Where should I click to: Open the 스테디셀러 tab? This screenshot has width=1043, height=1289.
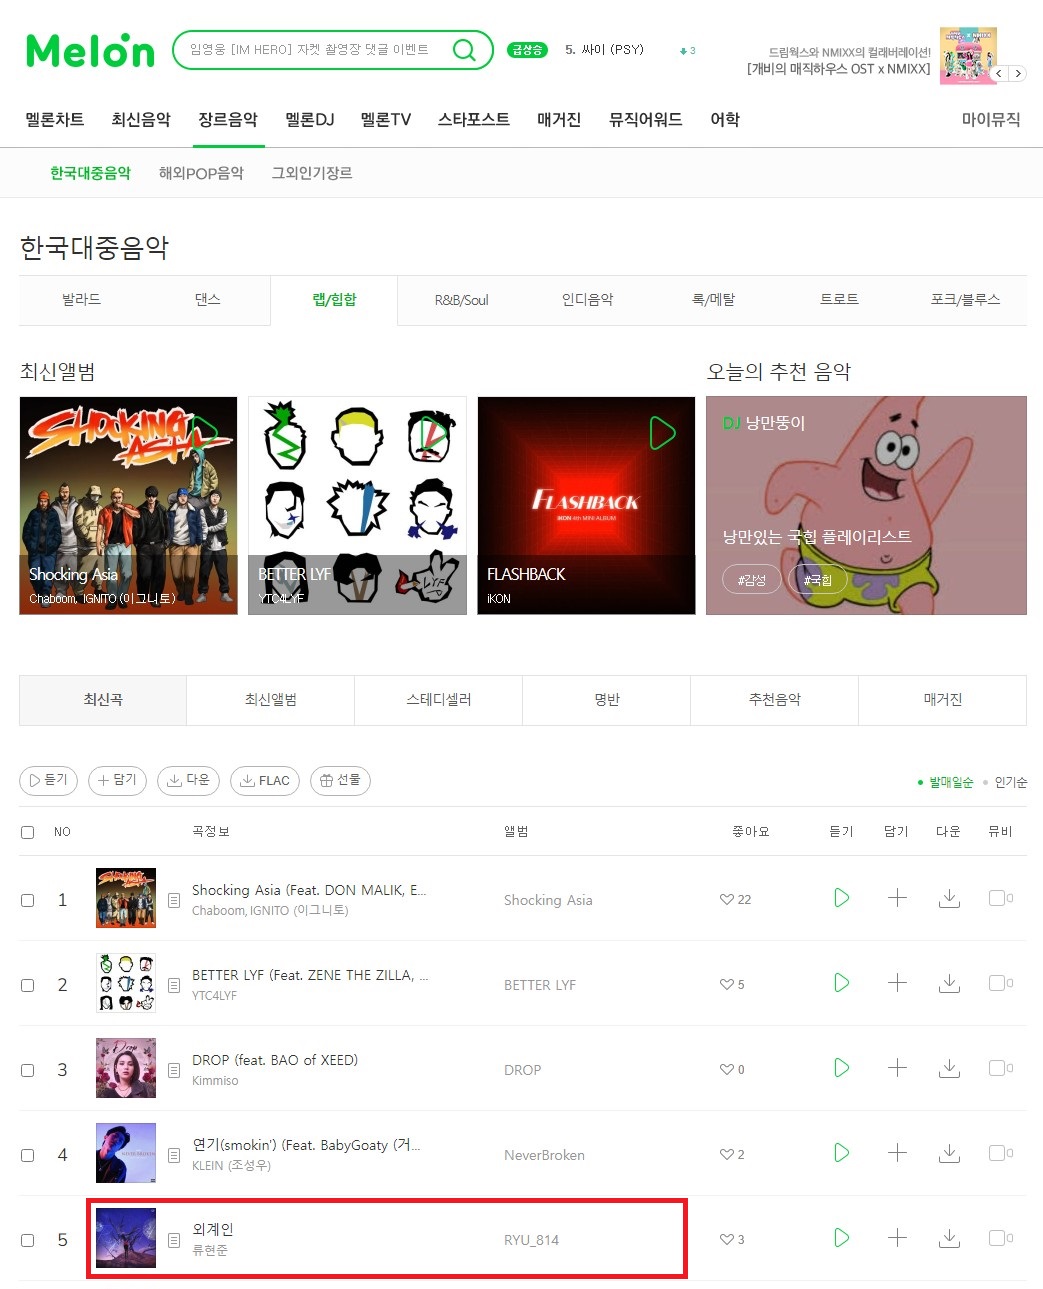(438, 700)
